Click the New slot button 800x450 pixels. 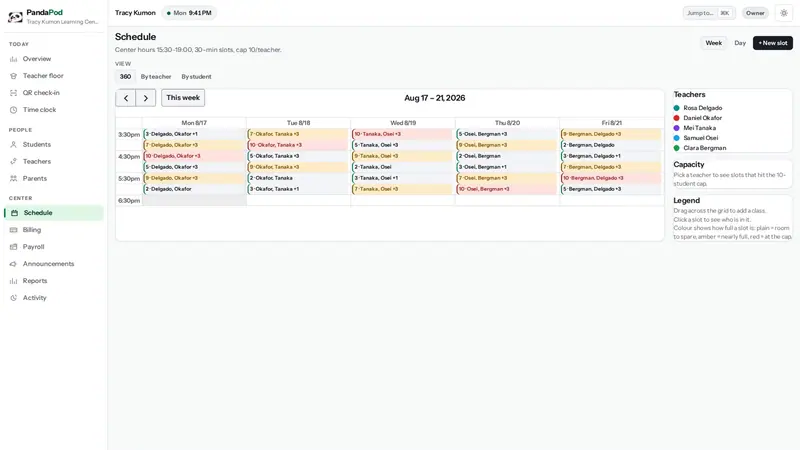tap(772, 43)
